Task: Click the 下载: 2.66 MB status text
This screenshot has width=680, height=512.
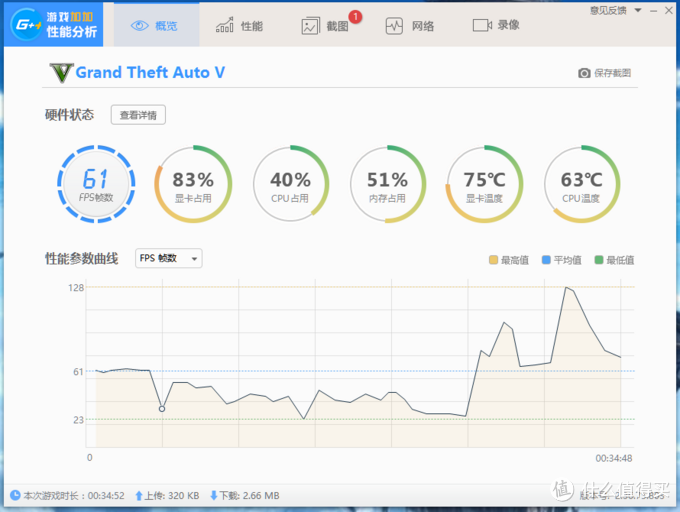Action: pos(249,496)
